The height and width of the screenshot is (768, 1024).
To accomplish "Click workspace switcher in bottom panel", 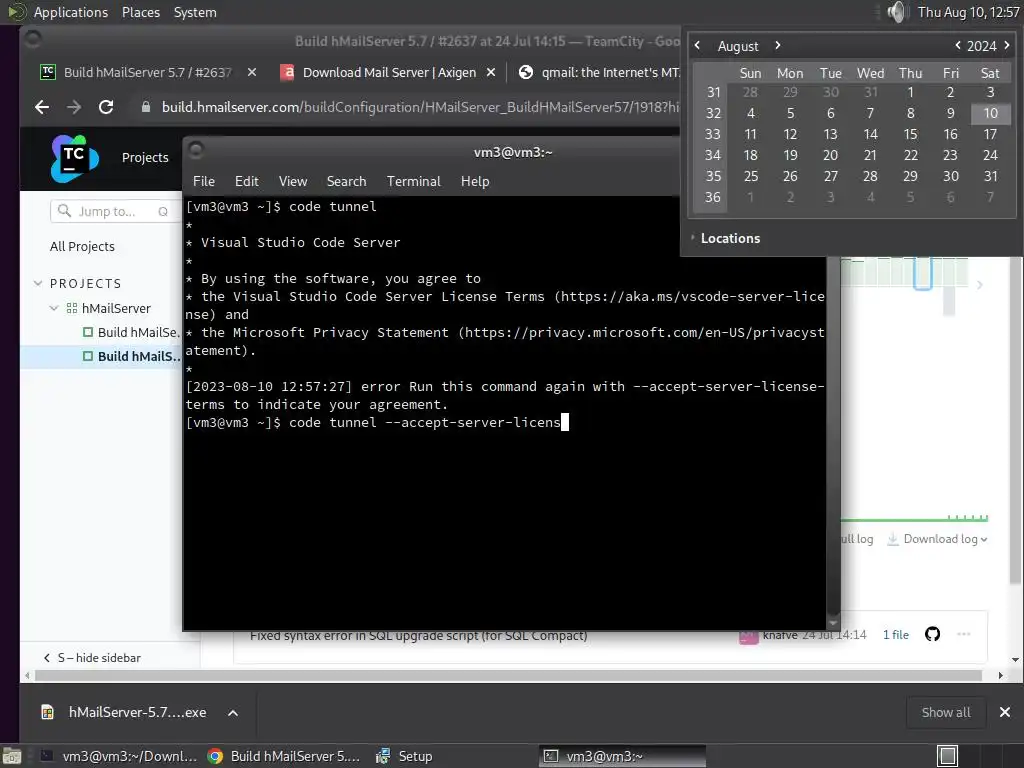I will click(x=947, y=756).
